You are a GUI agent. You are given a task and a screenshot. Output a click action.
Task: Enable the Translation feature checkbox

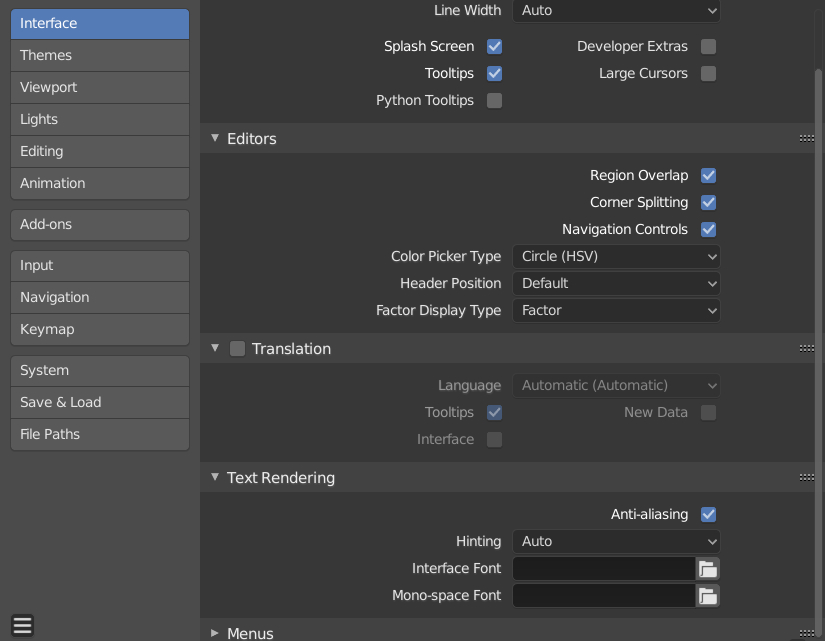(x=237, y=348)
